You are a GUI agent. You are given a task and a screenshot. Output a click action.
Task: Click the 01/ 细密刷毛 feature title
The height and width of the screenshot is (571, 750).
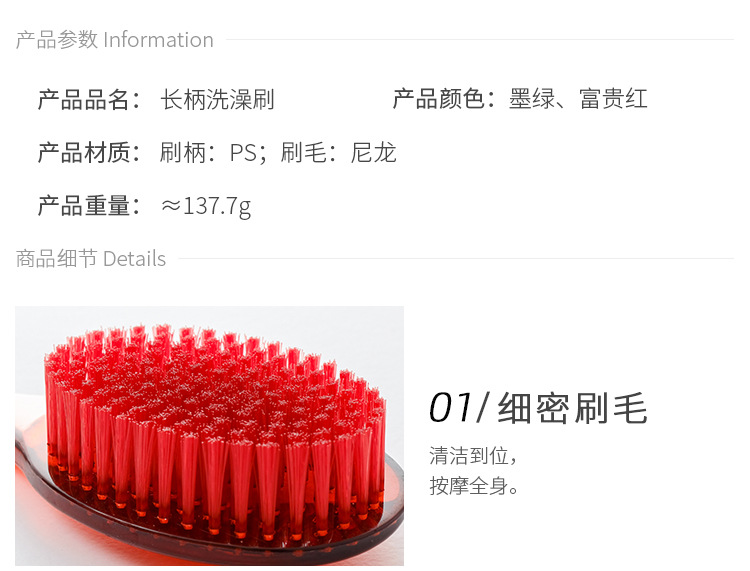538,408
